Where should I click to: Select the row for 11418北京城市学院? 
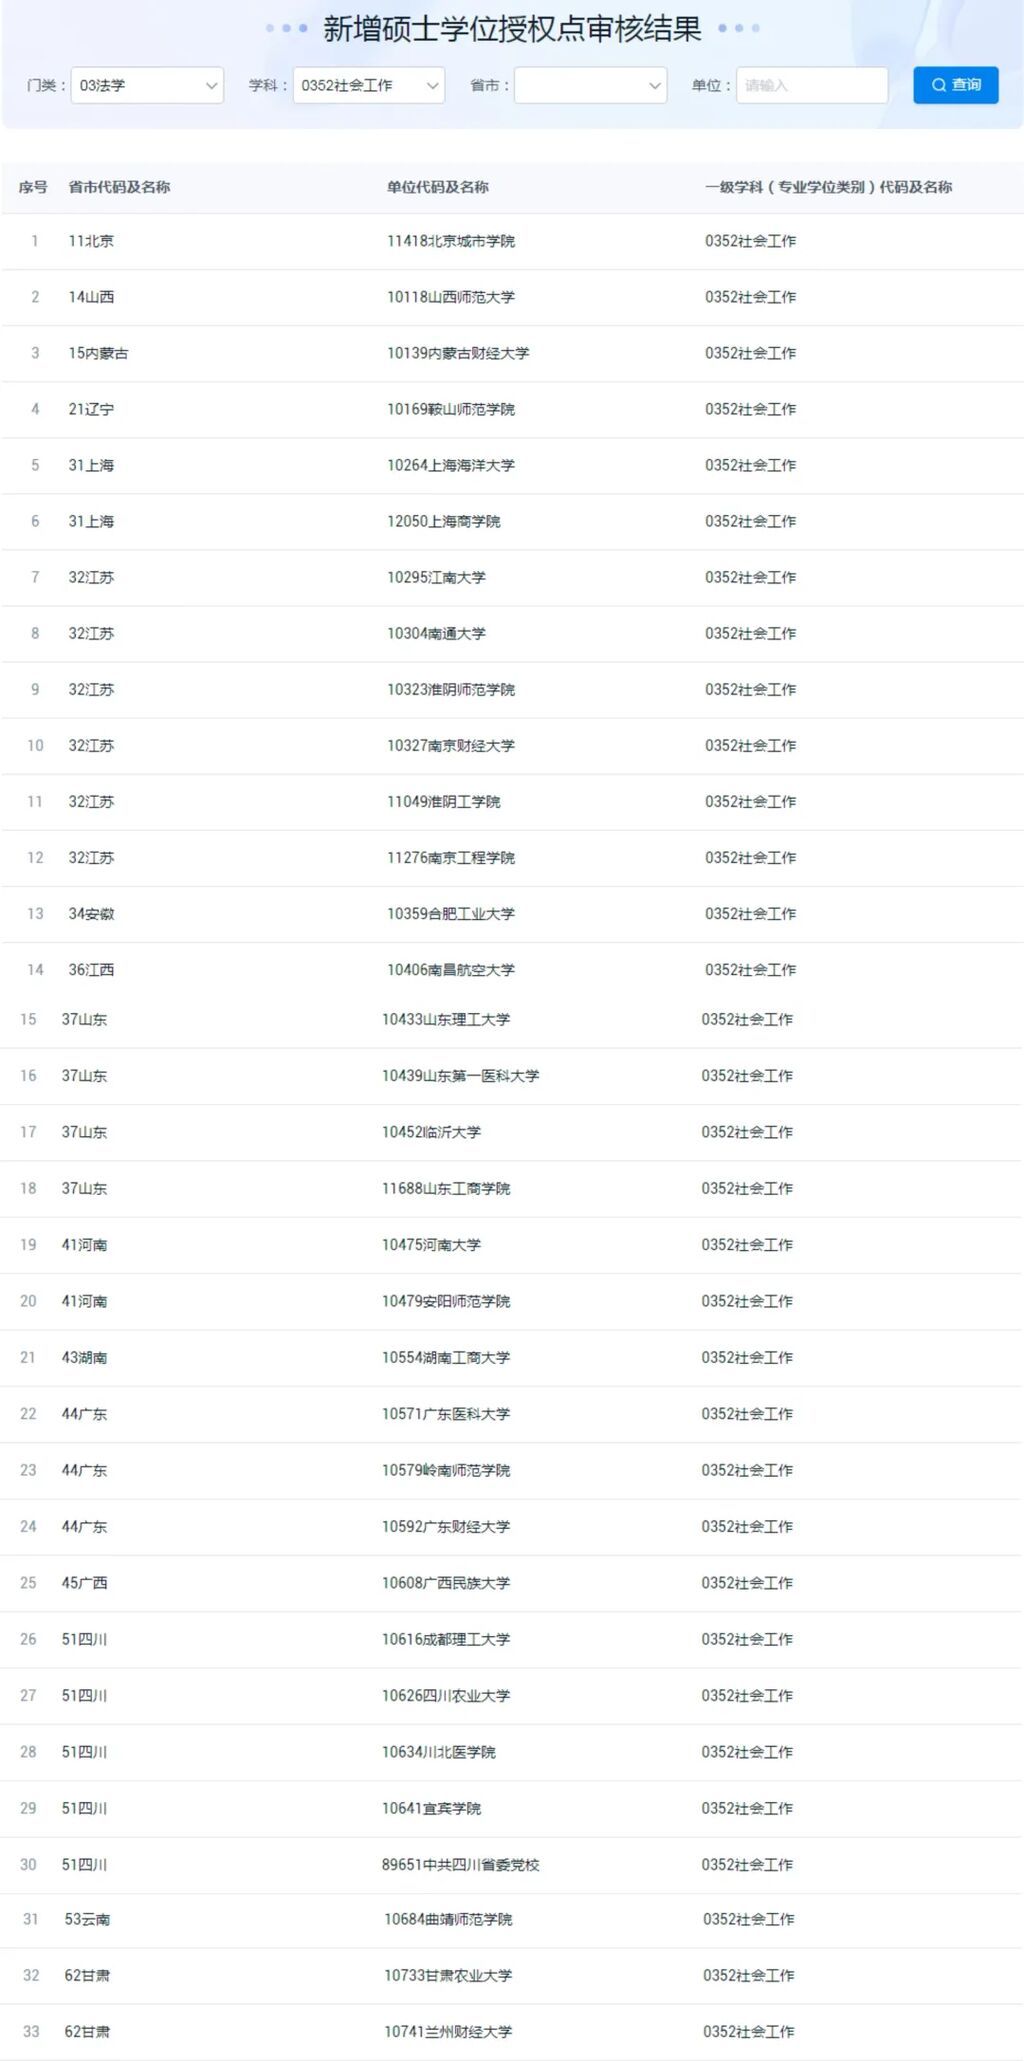pyautogui.click(x=512, y=241)
